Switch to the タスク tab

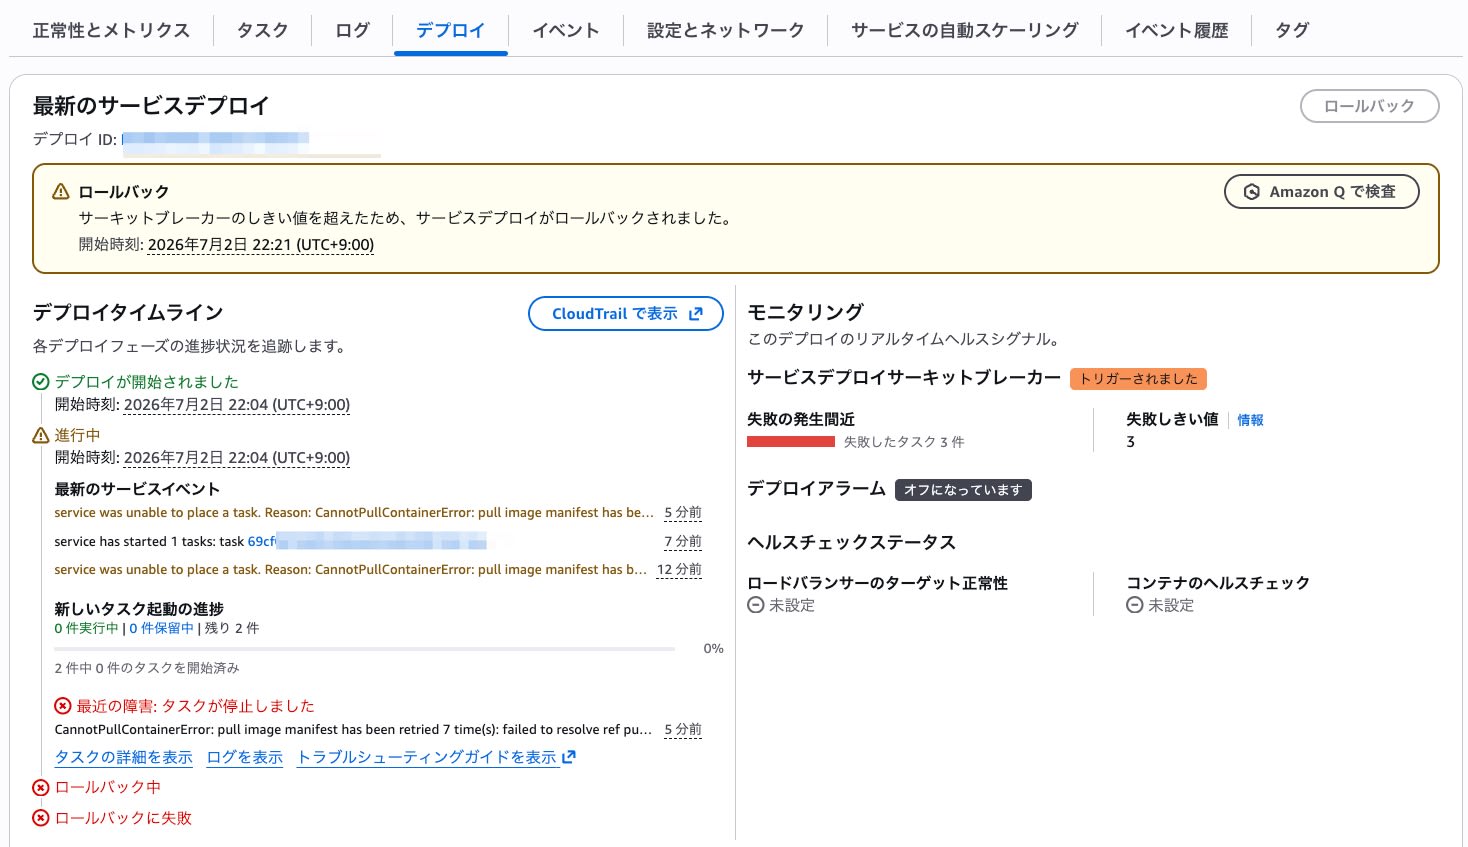pos(262,30)
